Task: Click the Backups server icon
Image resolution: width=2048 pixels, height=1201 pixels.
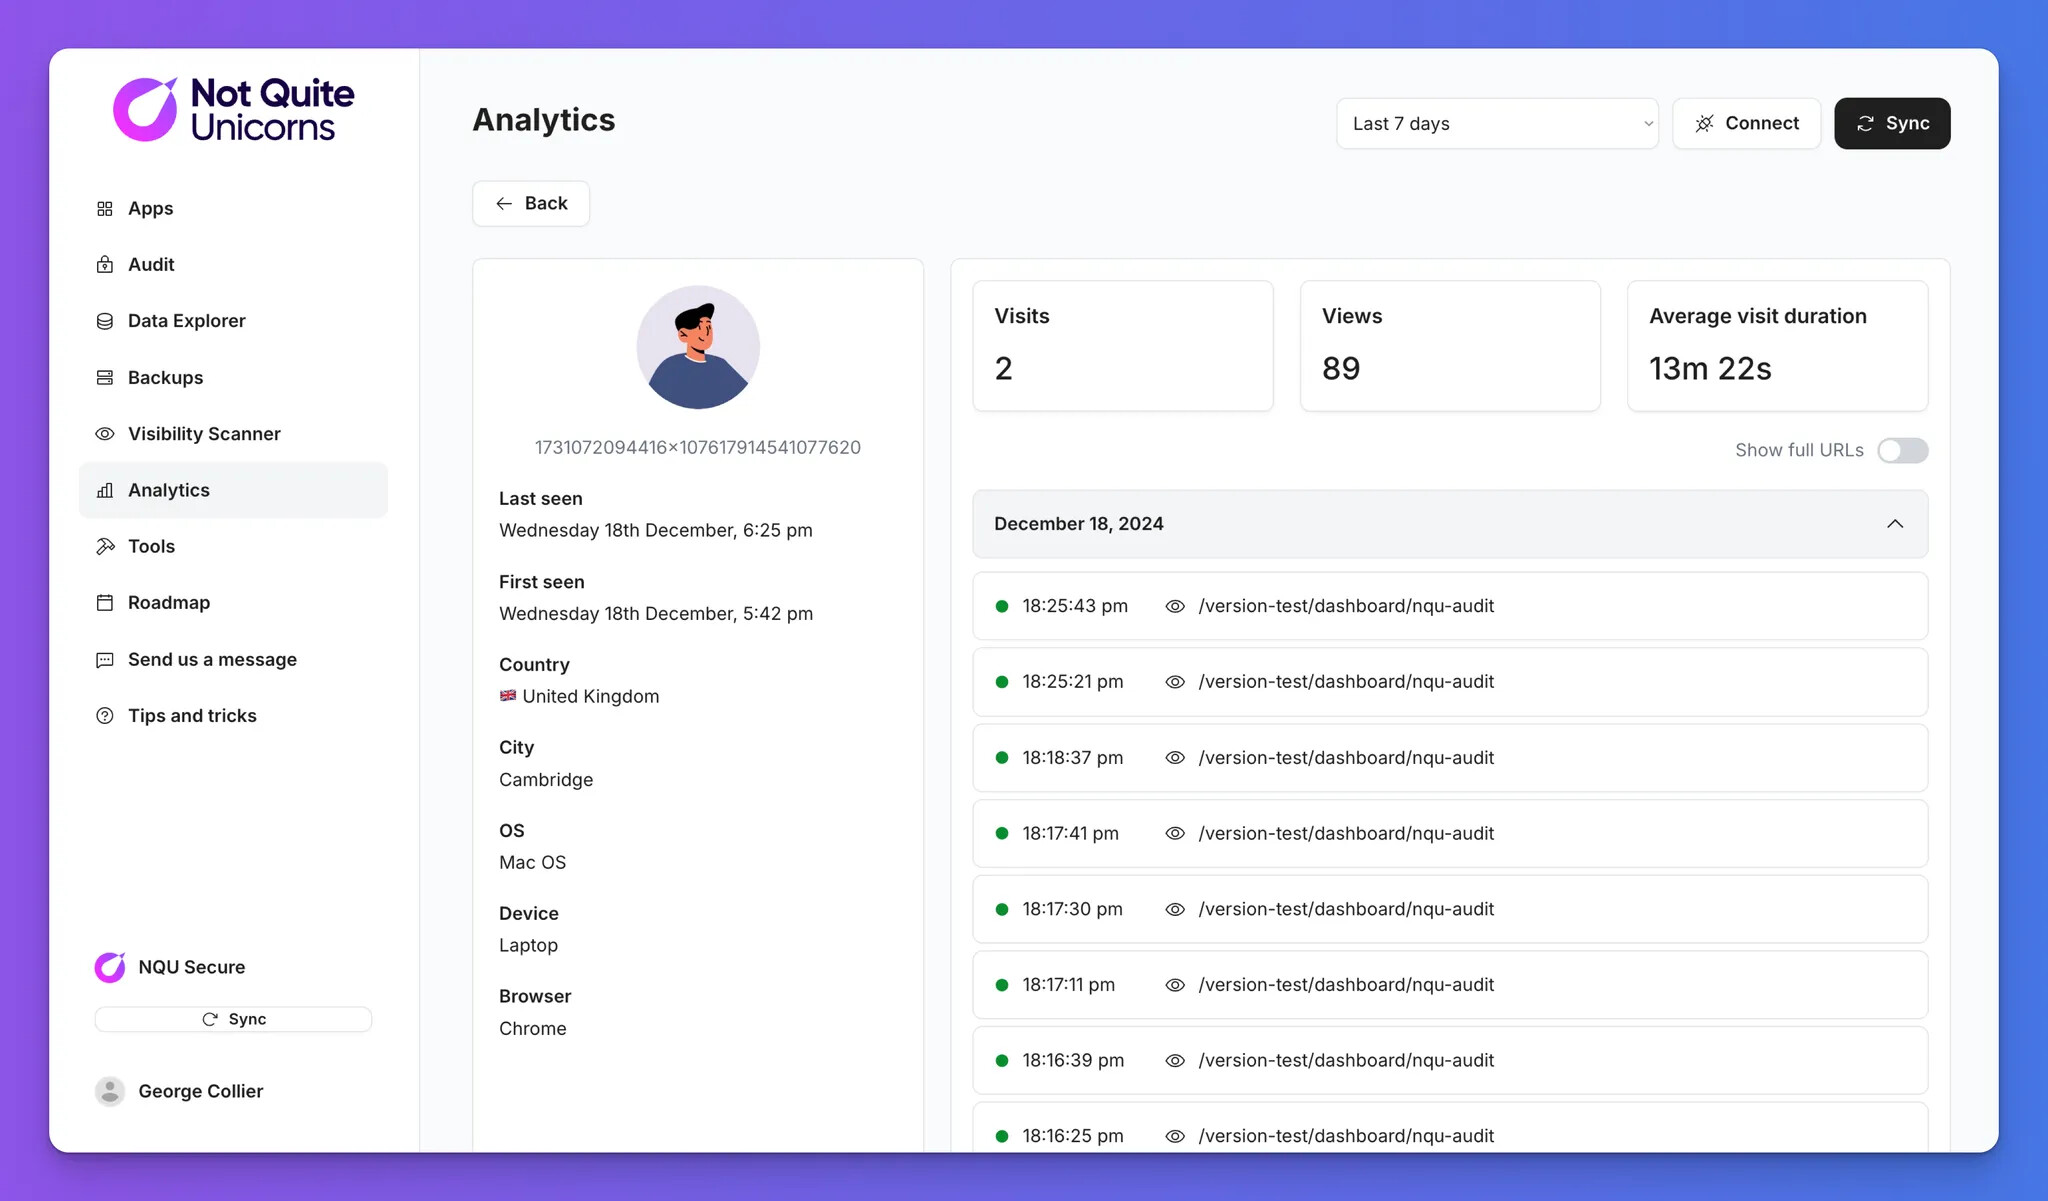Action: 105,377
